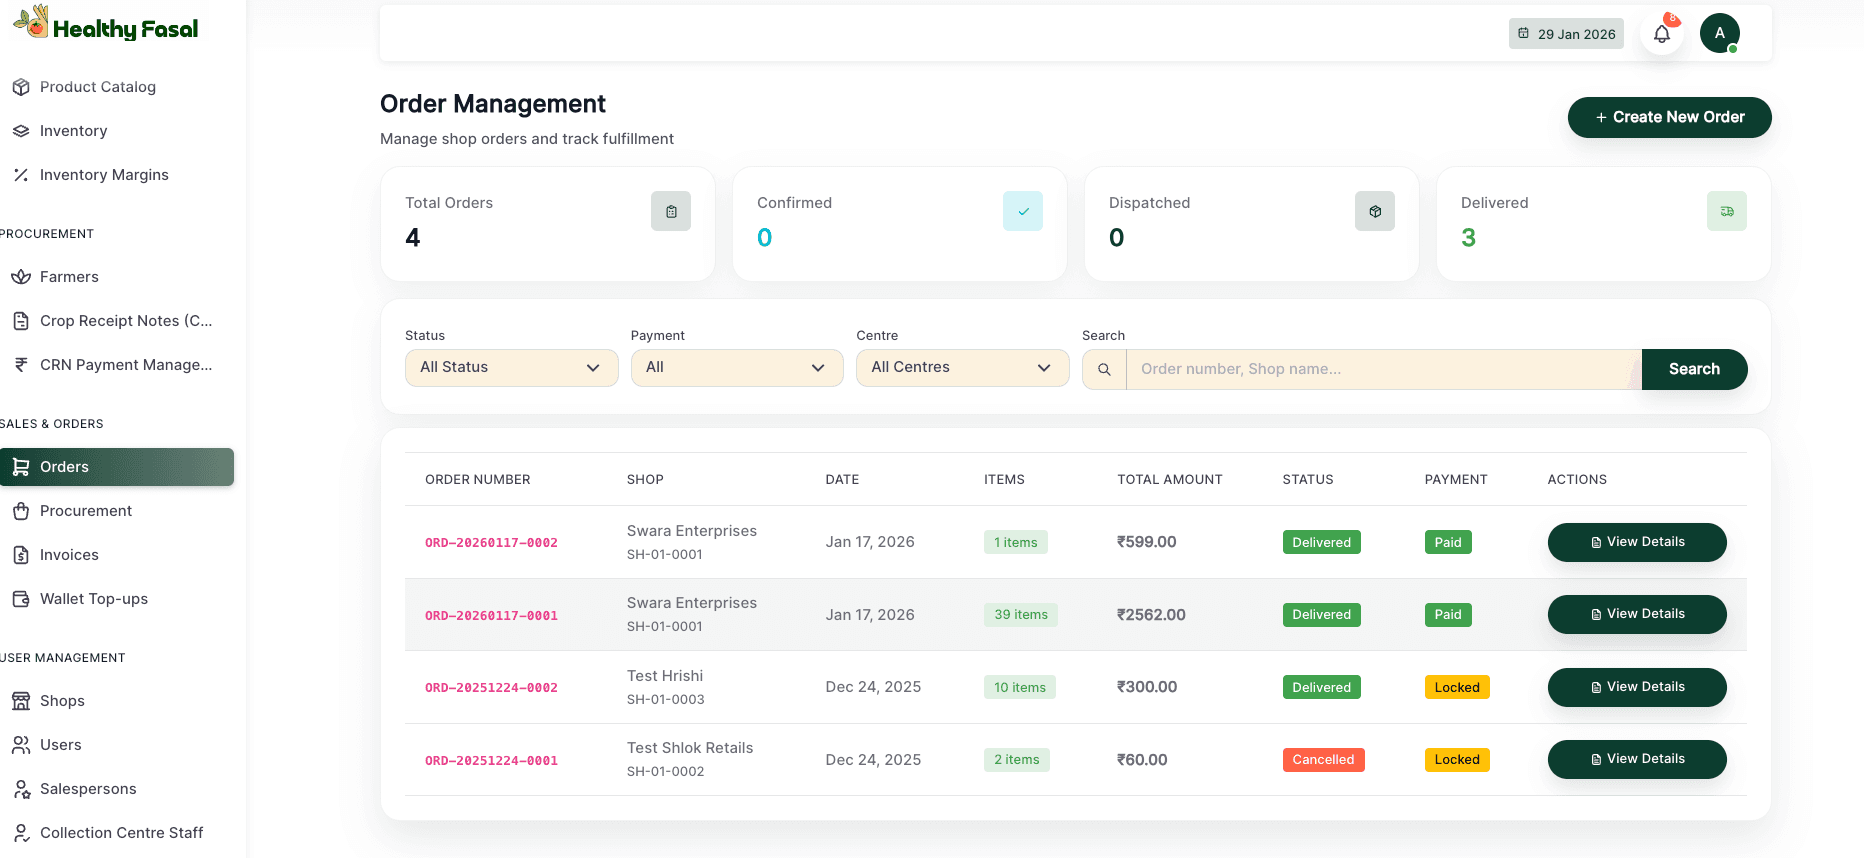Click the Total Orders clipboard icon
1864x858 pixels.
(x=670, y=211)
